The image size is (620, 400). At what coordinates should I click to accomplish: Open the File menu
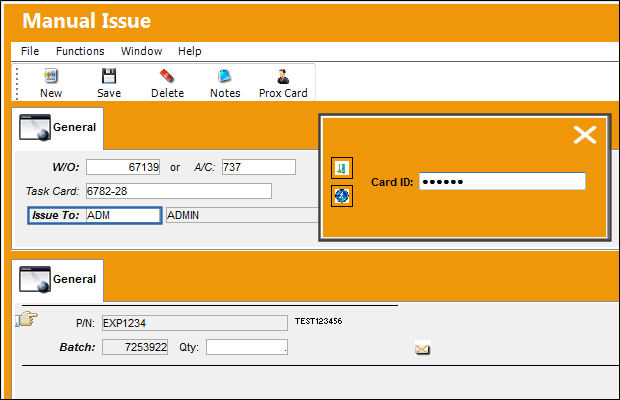tap(30, 51)
